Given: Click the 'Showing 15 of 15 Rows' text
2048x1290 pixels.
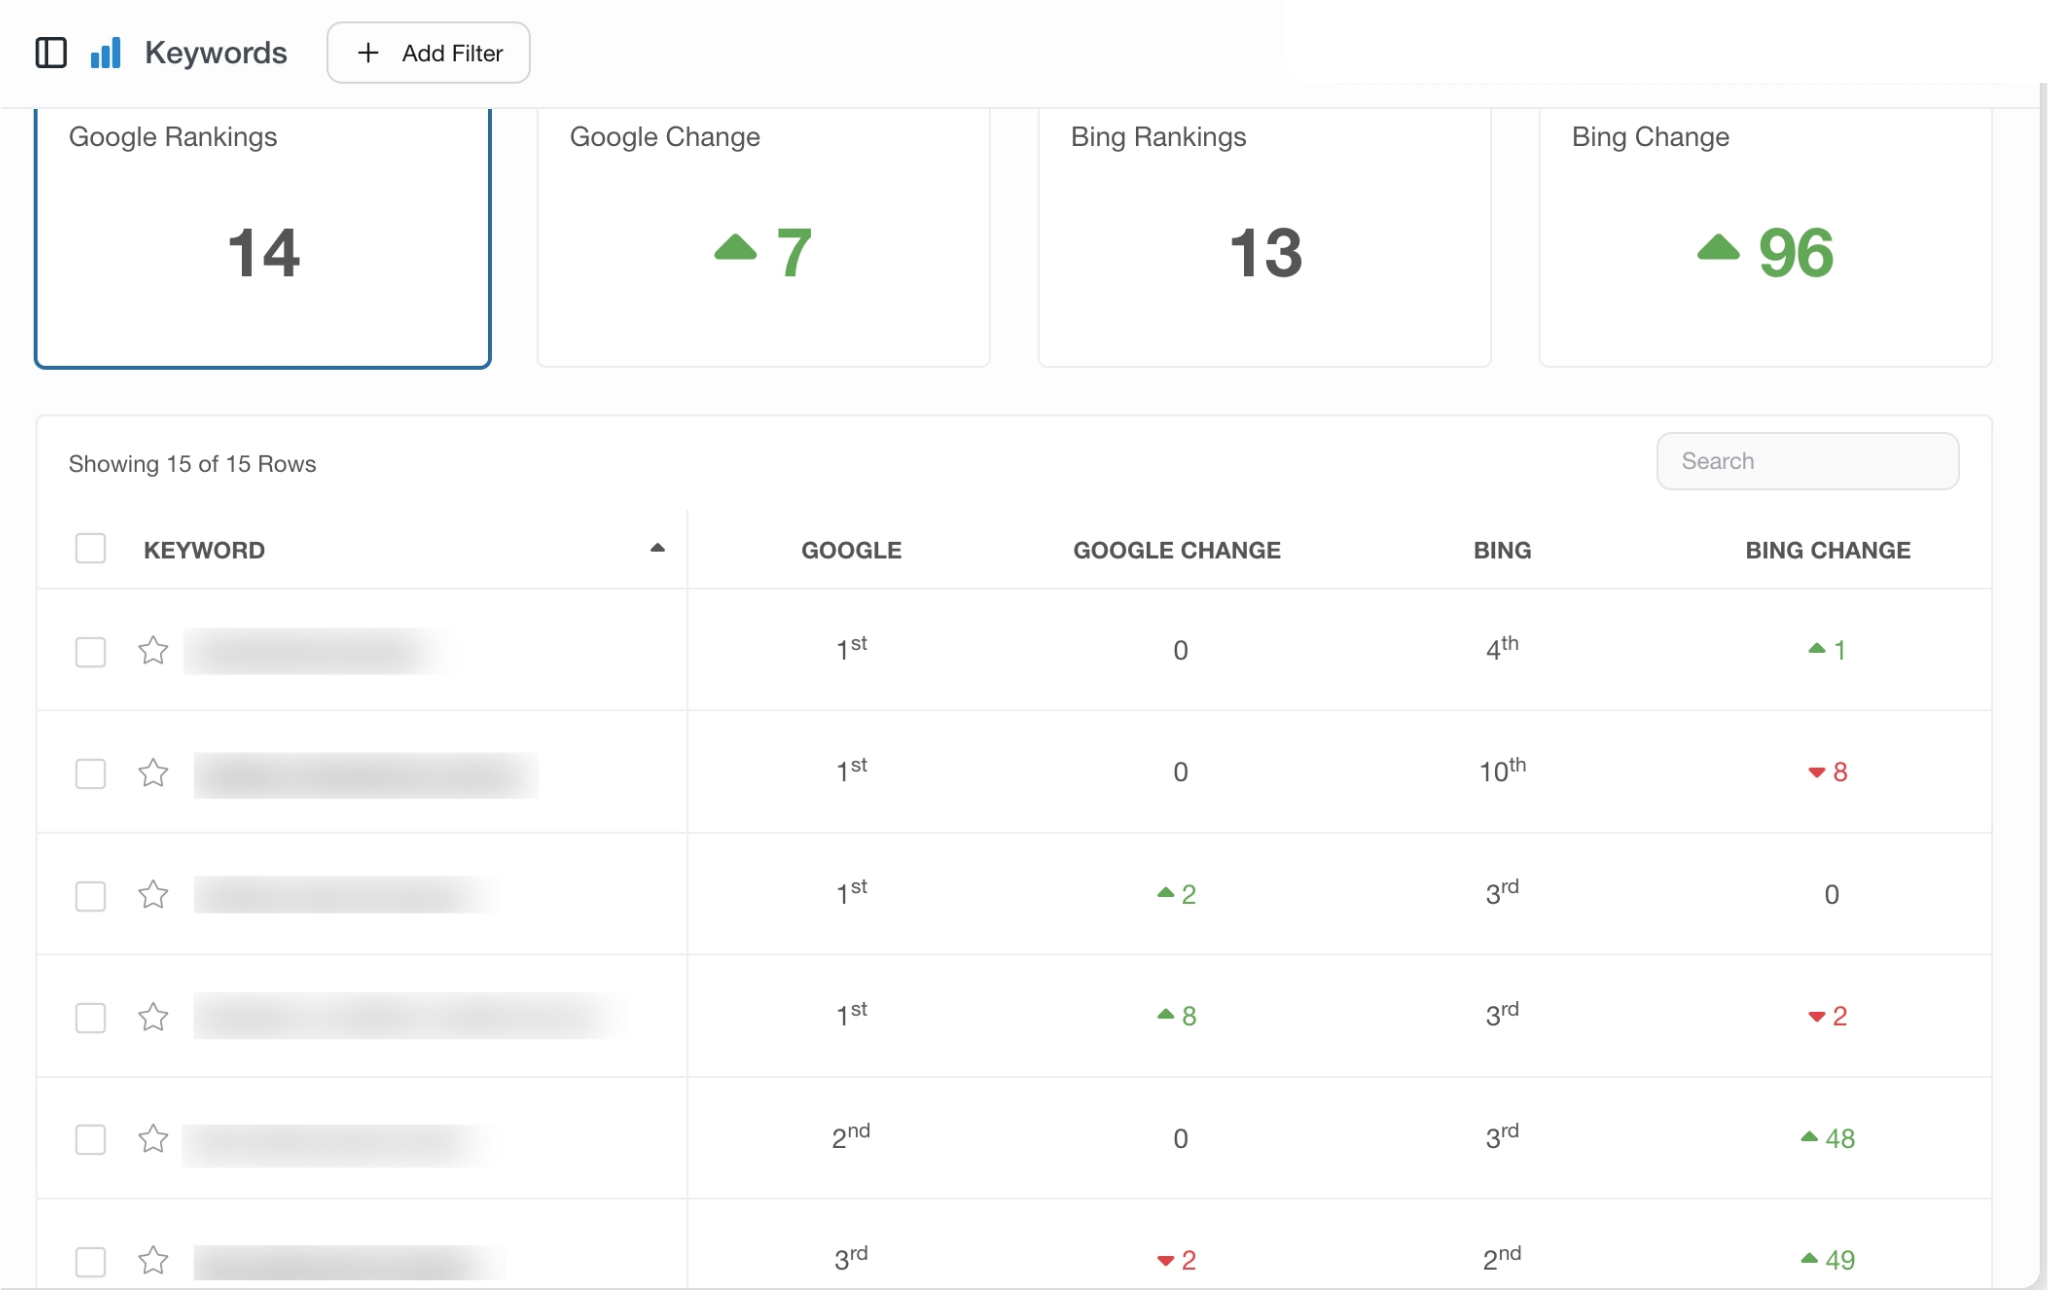Looking at the screenshot, I should [x=192, y=464].
